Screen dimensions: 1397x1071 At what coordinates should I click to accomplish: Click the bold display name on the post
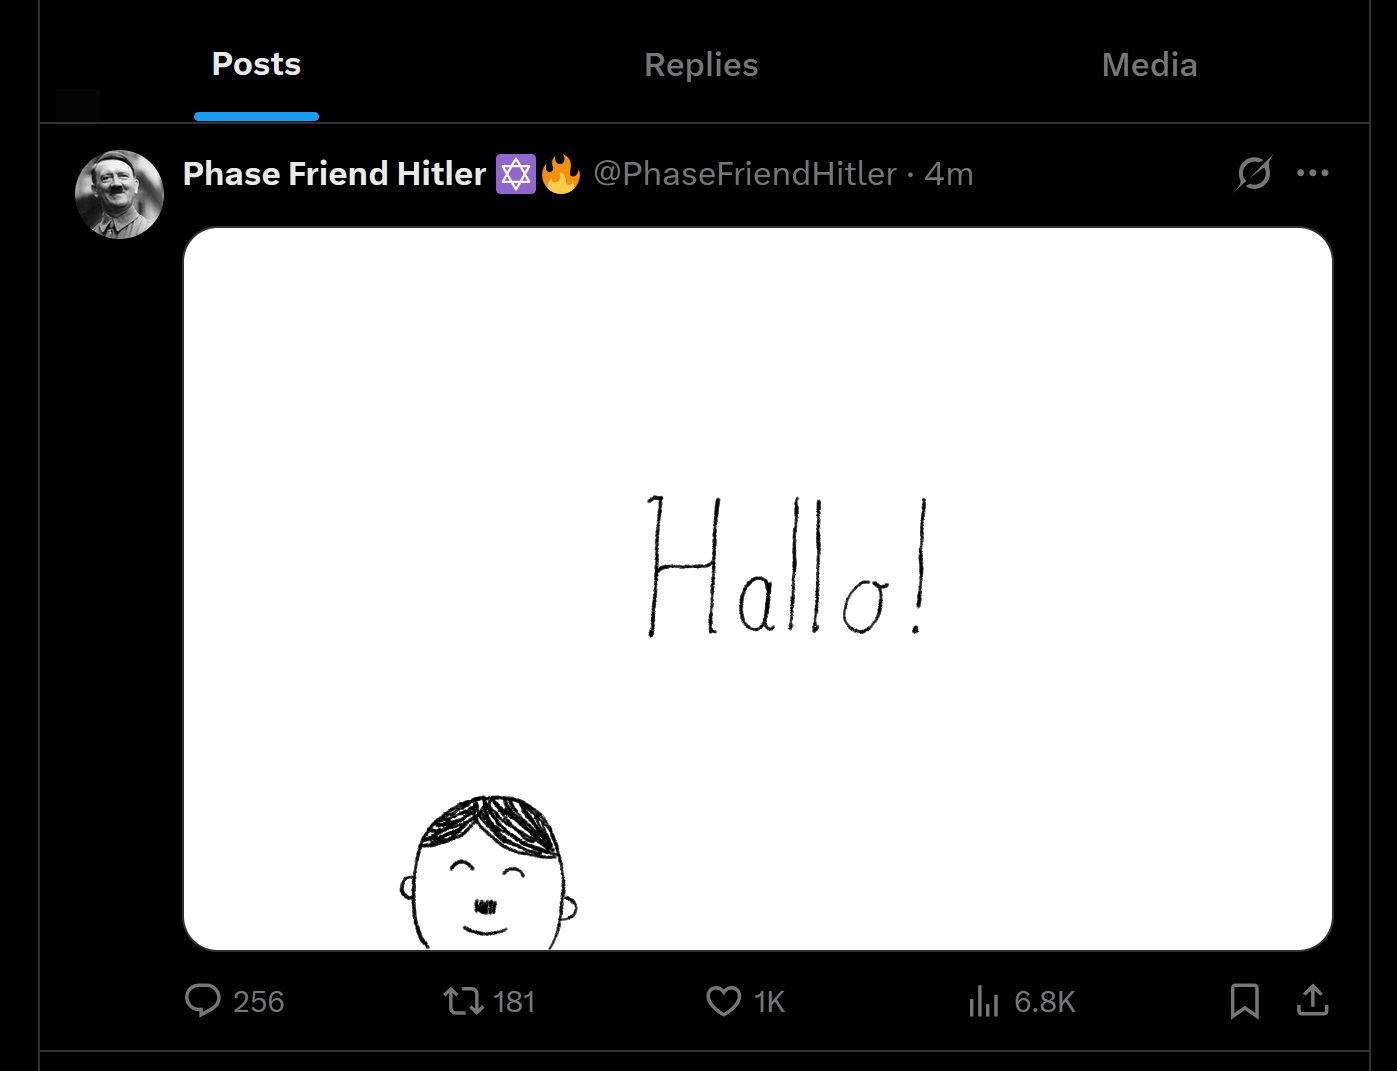(334, 174)
